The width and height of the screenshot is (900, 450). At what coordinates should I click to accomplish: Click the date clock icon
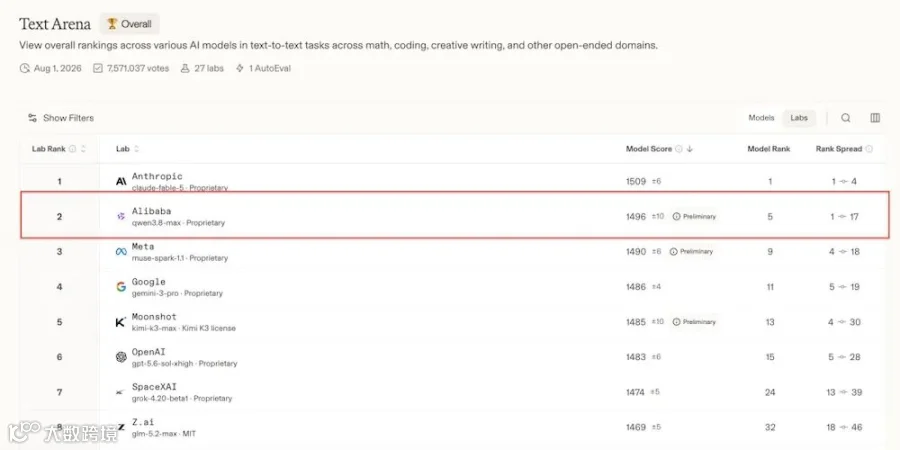(24, 68)
